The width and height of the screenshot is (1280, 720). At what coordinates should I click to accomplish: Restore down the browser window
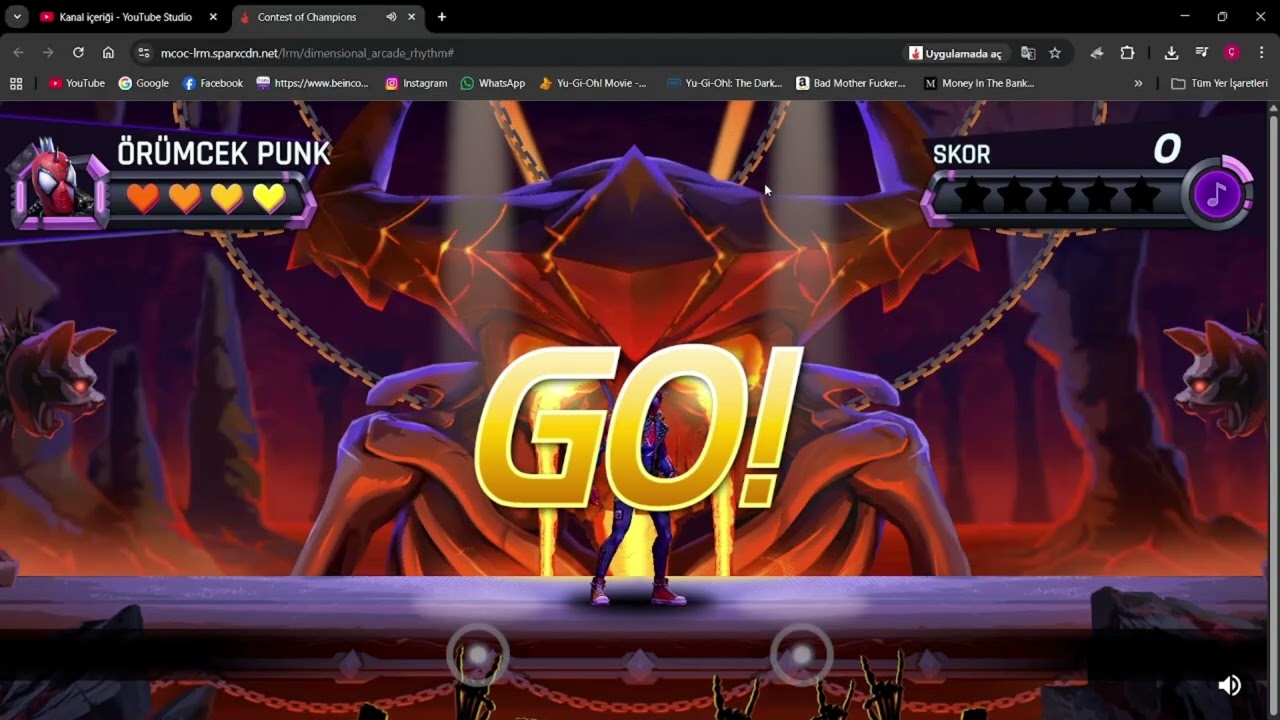point(1222,17)
